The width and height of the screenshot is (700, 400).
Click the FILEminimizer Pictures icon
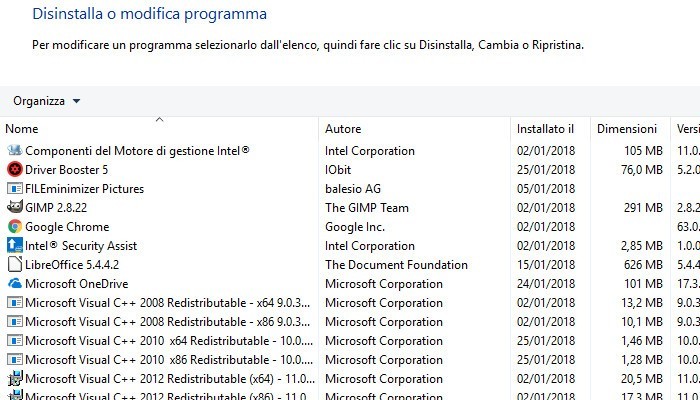click(14, 189)
